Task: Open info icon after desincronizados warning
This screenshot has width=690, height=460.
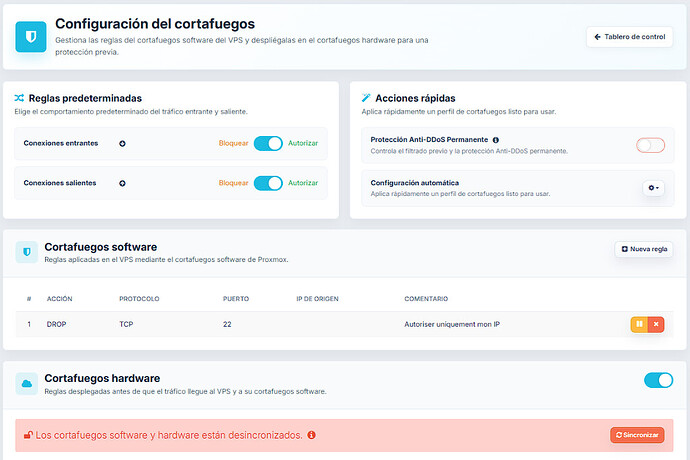Action: tap(312, 435)
